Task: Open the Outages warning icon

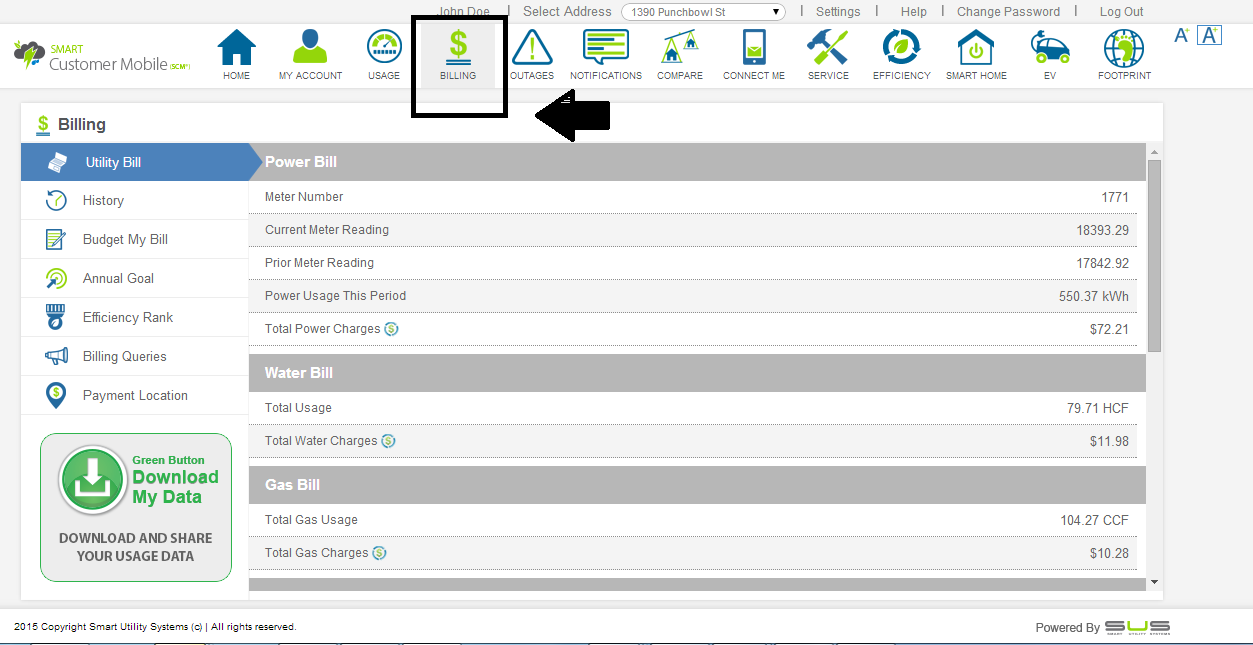Action: tap(532, 54)
